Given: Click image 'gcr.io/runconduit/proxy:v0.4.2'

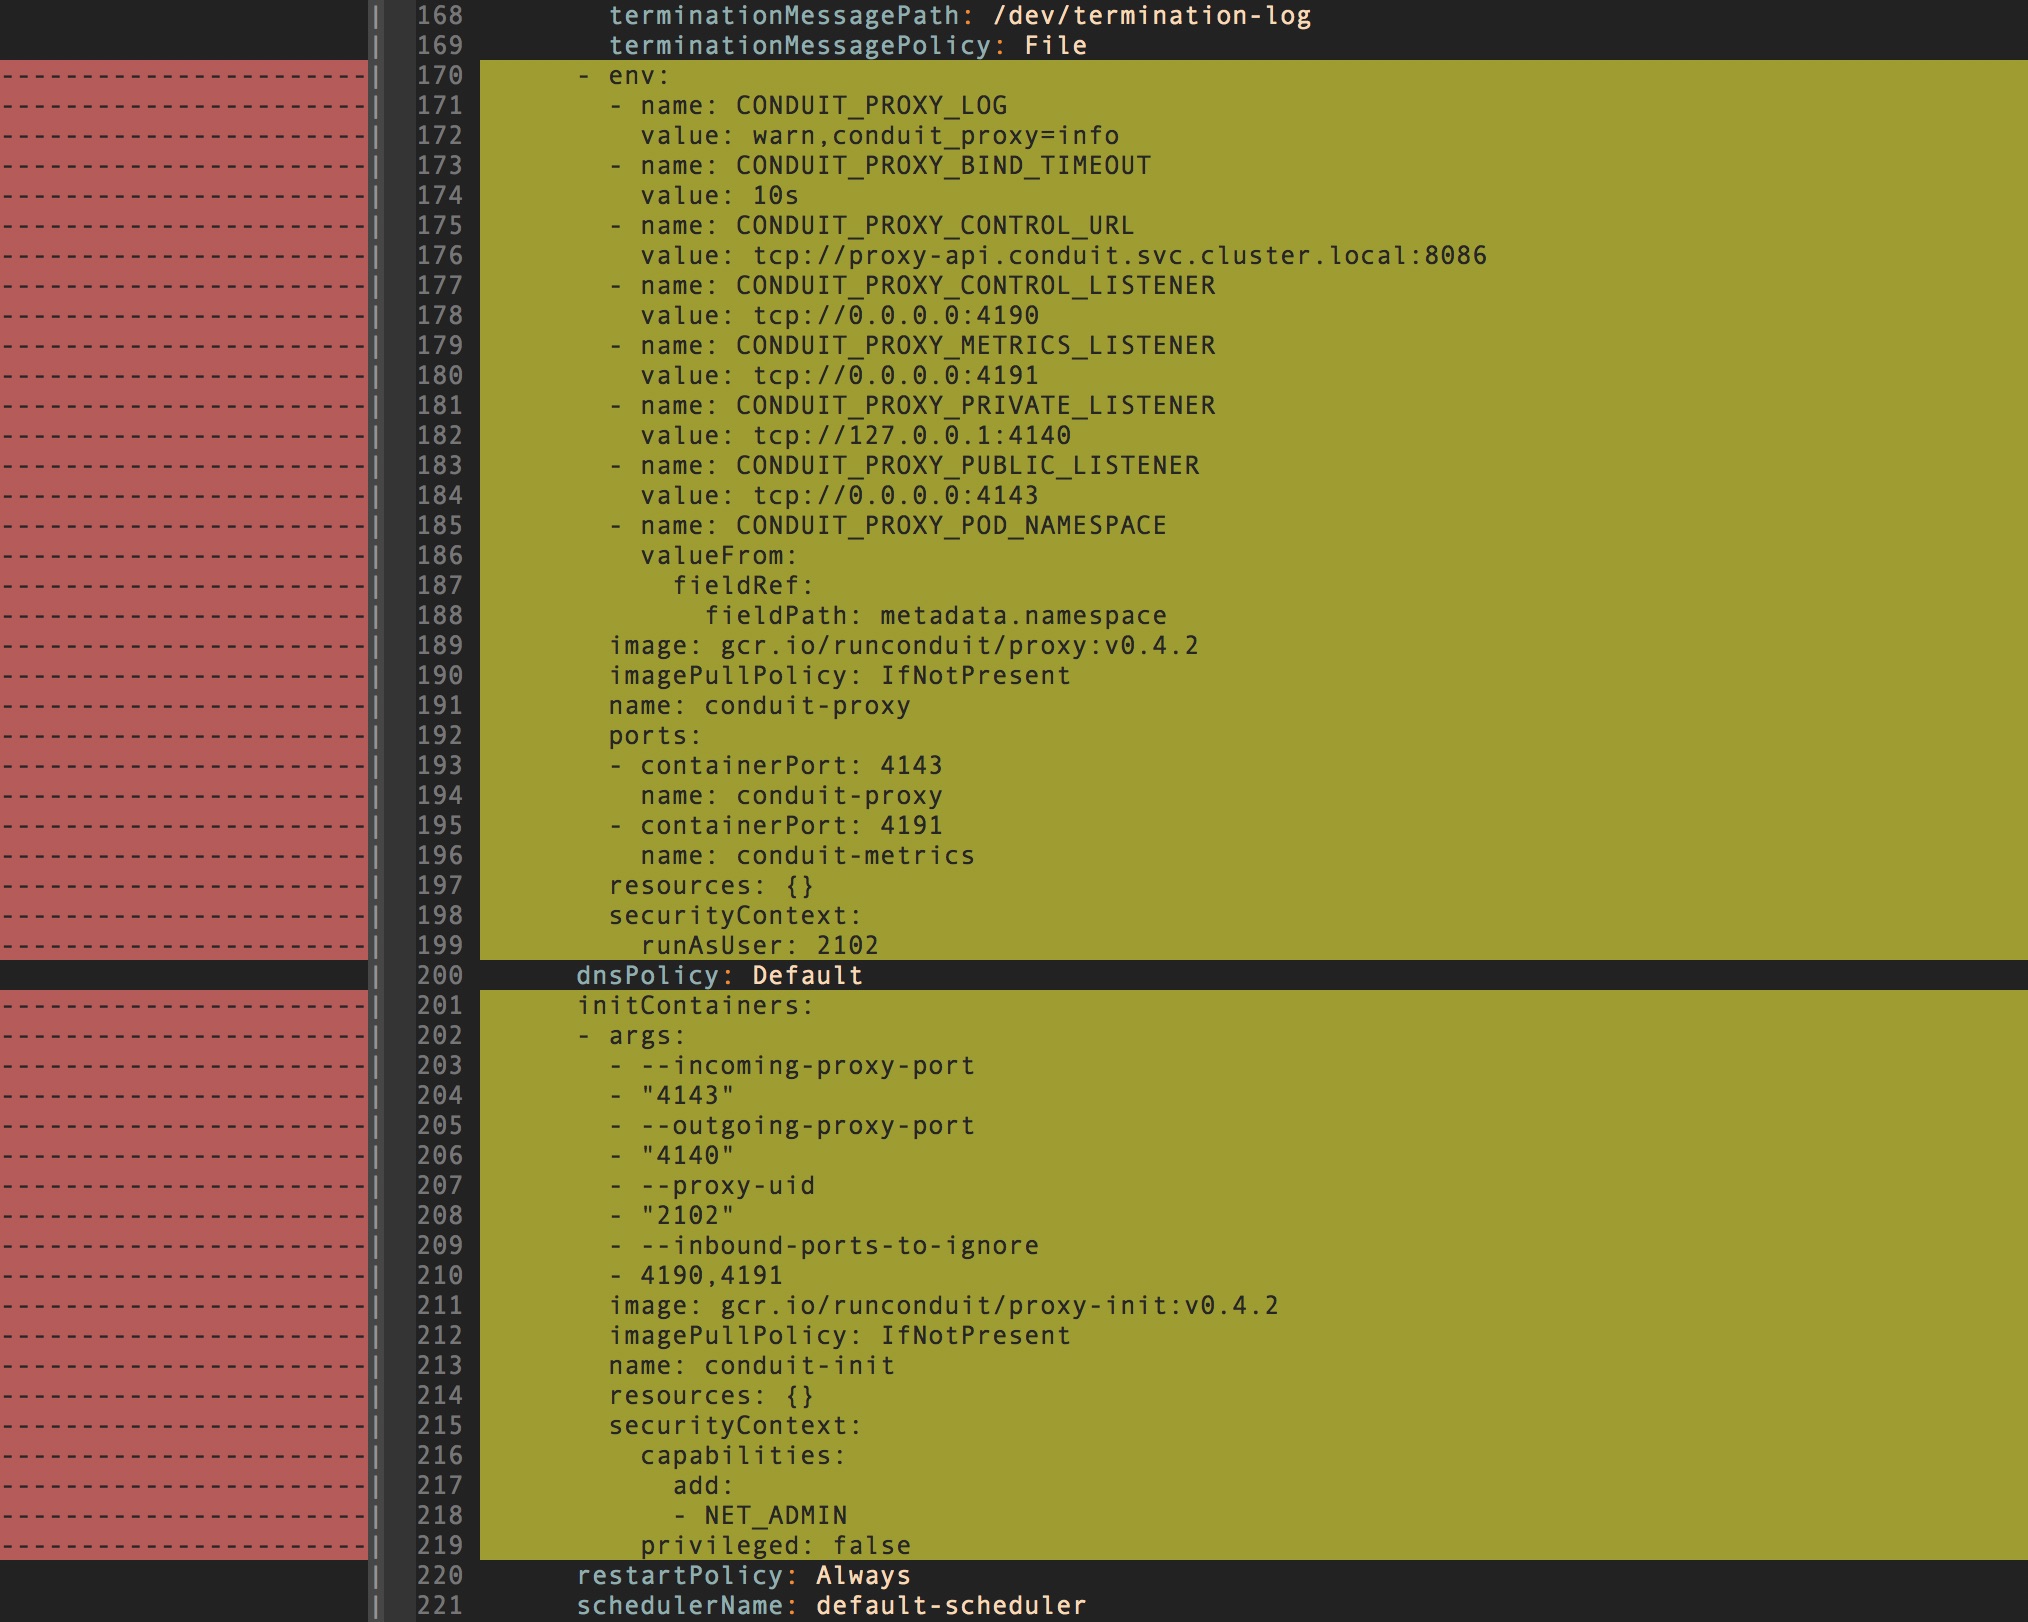Looking at the screenshot, I should tap(960, 646).
